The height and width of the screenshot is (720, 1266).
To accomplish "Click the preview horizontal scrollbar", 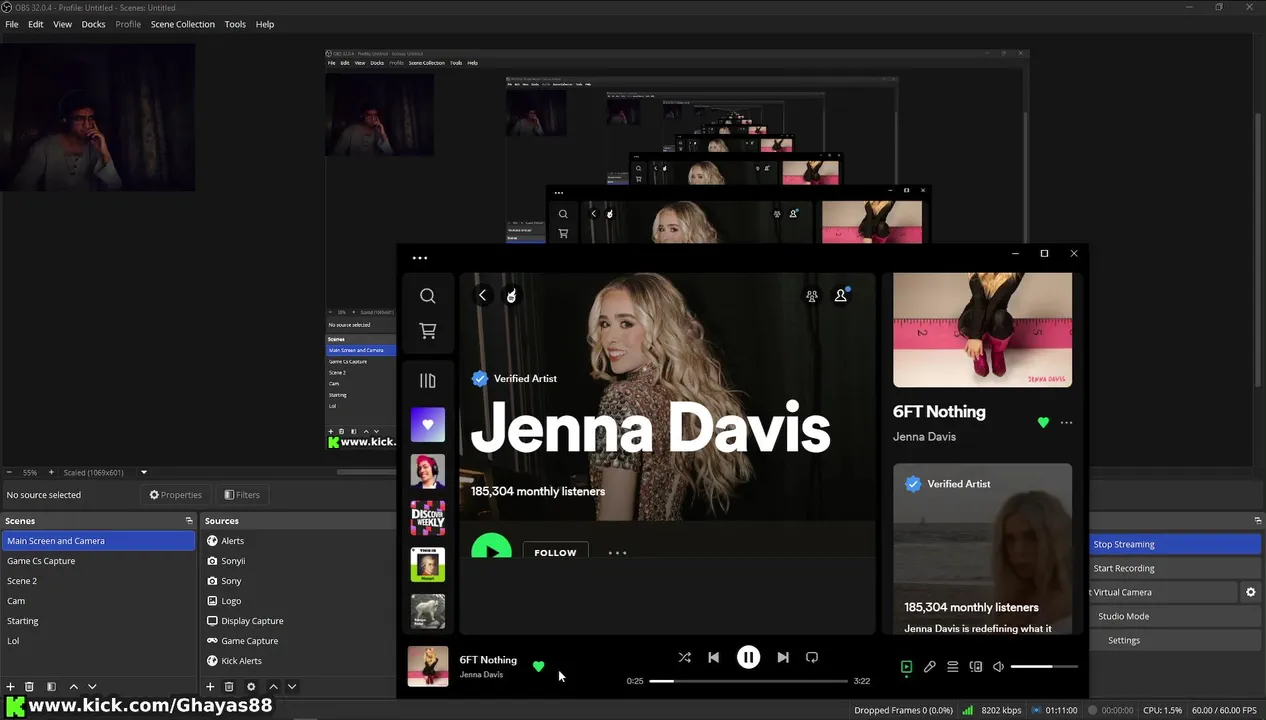I will [x=365, y=472].
